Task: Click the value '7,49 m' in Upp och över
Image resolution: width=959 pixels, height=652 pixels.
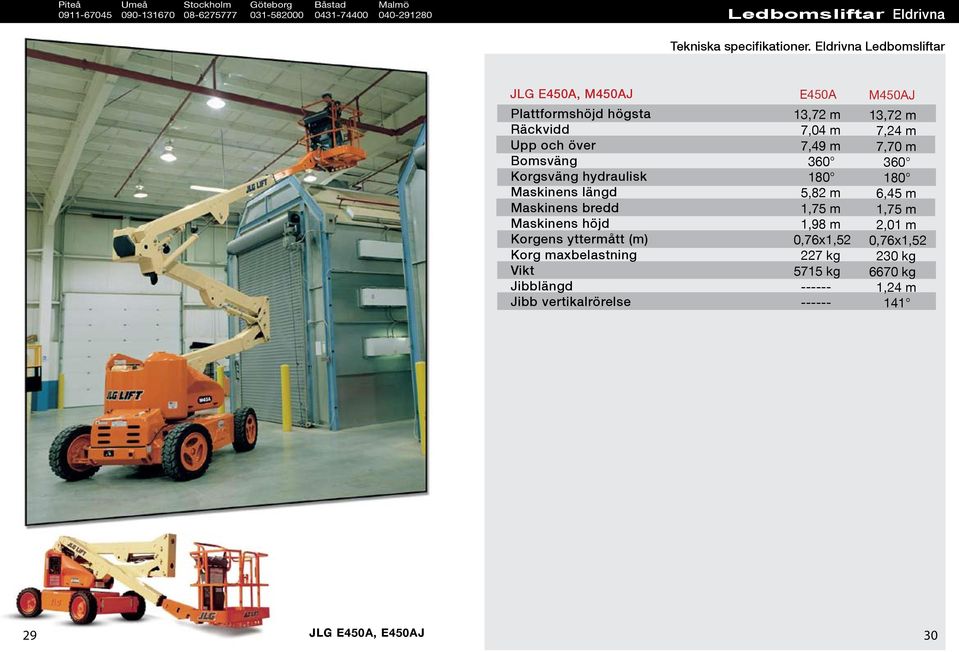Action: tap(820, 146)
